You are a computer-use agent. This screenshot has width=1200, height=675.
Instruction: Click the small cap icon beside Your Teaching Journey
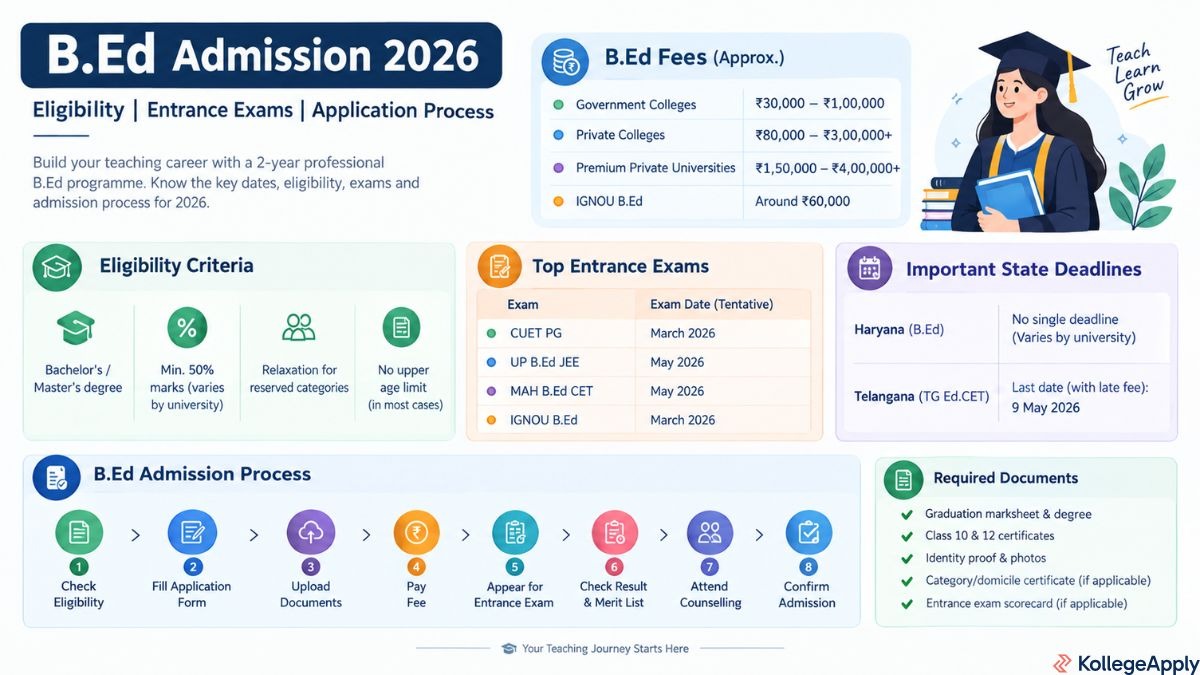pos(509,649)
